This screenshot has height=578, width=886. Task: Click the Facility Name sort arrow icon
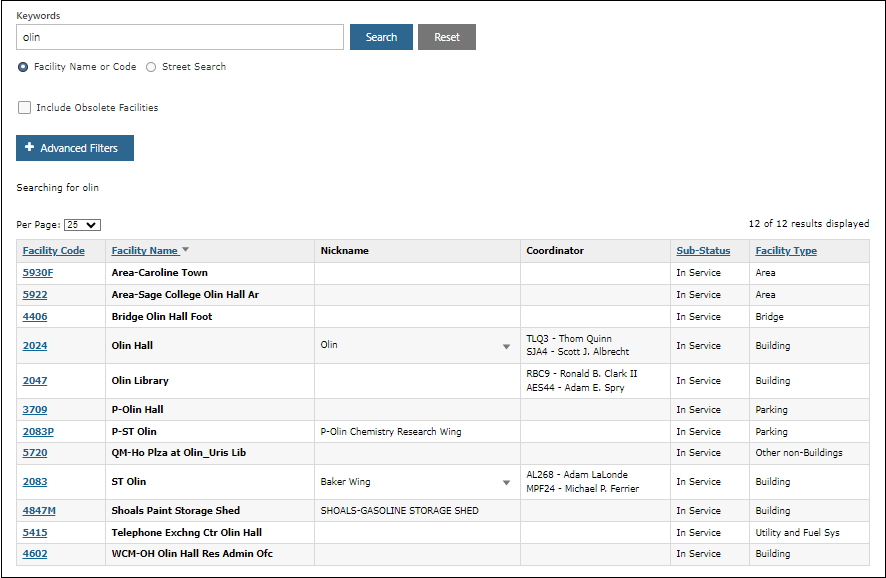(x=185, y=251)
